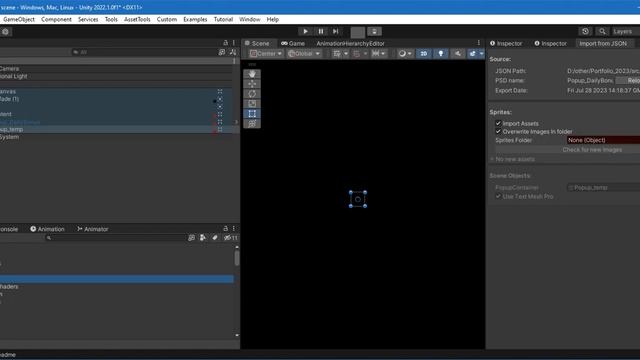Viewport: 640px width, 360px height.
Task: Click the Reload button beside PSD name
Action: 629,80
